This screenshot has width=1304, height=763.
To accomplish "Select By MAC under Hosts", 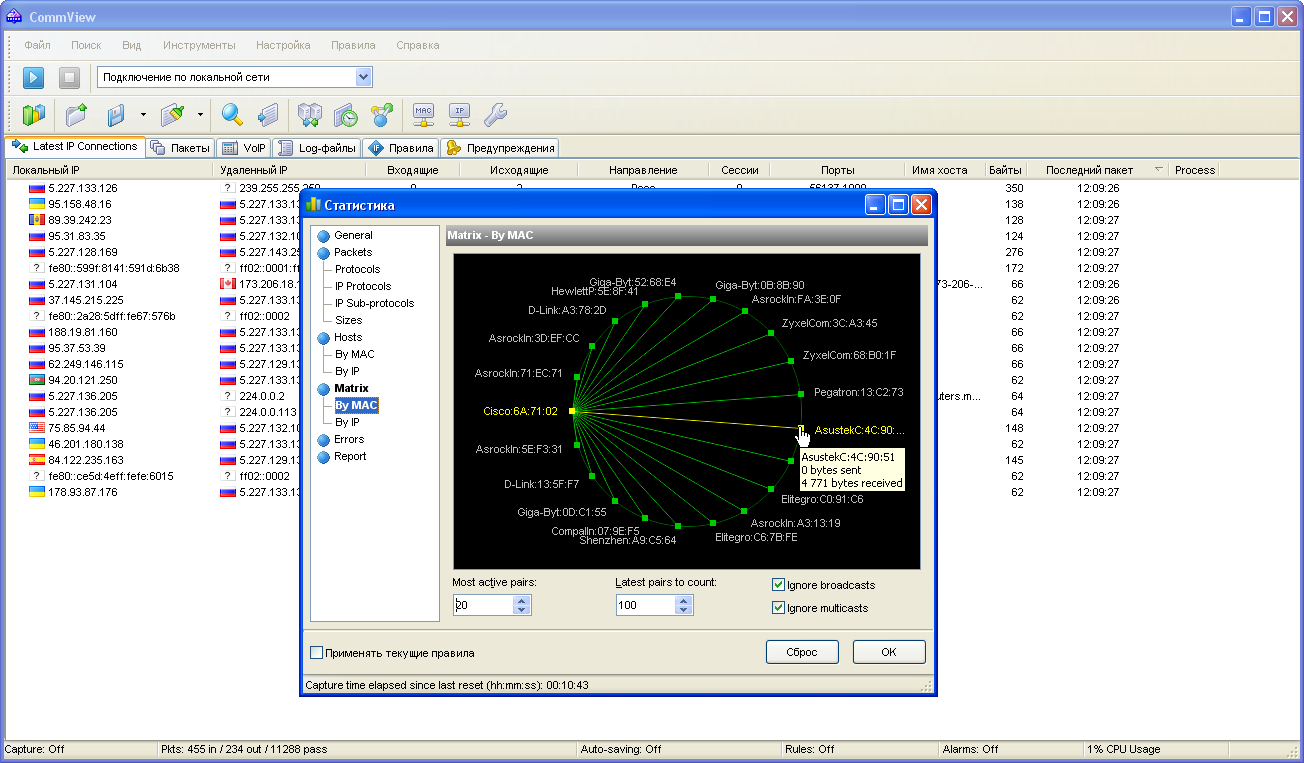I will pos(355,355).
